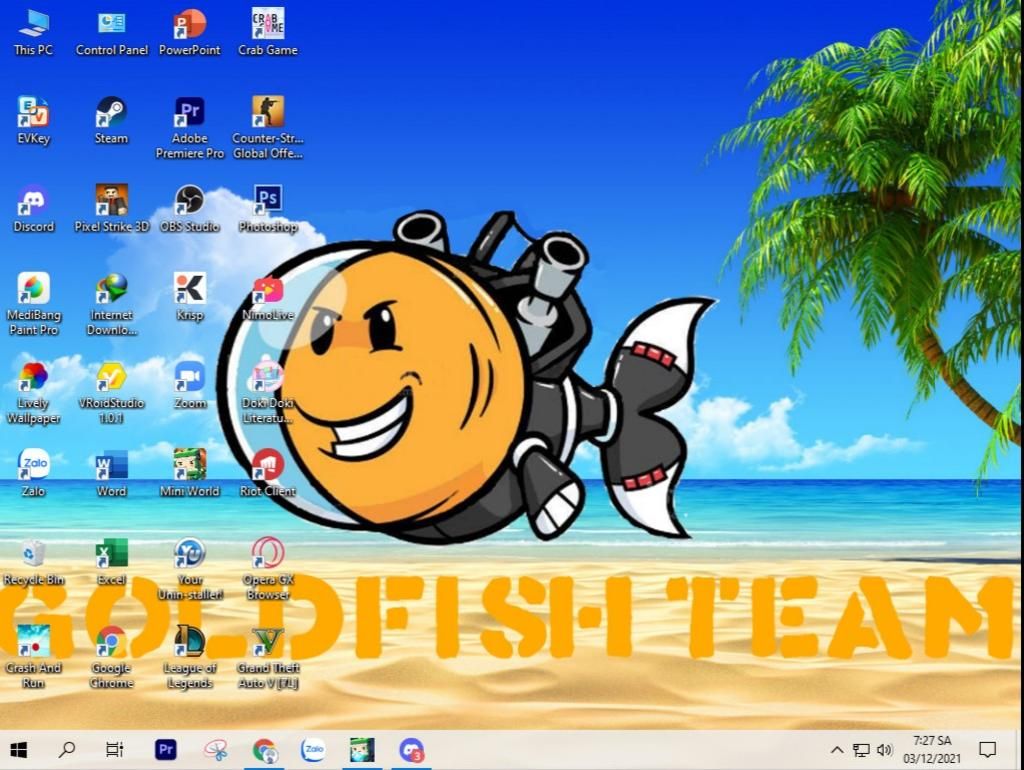Select the Pixel Strike 3D shortcut
This screenshot has width=1024, height=770.
pyautogui.click(x=112, y=209)
